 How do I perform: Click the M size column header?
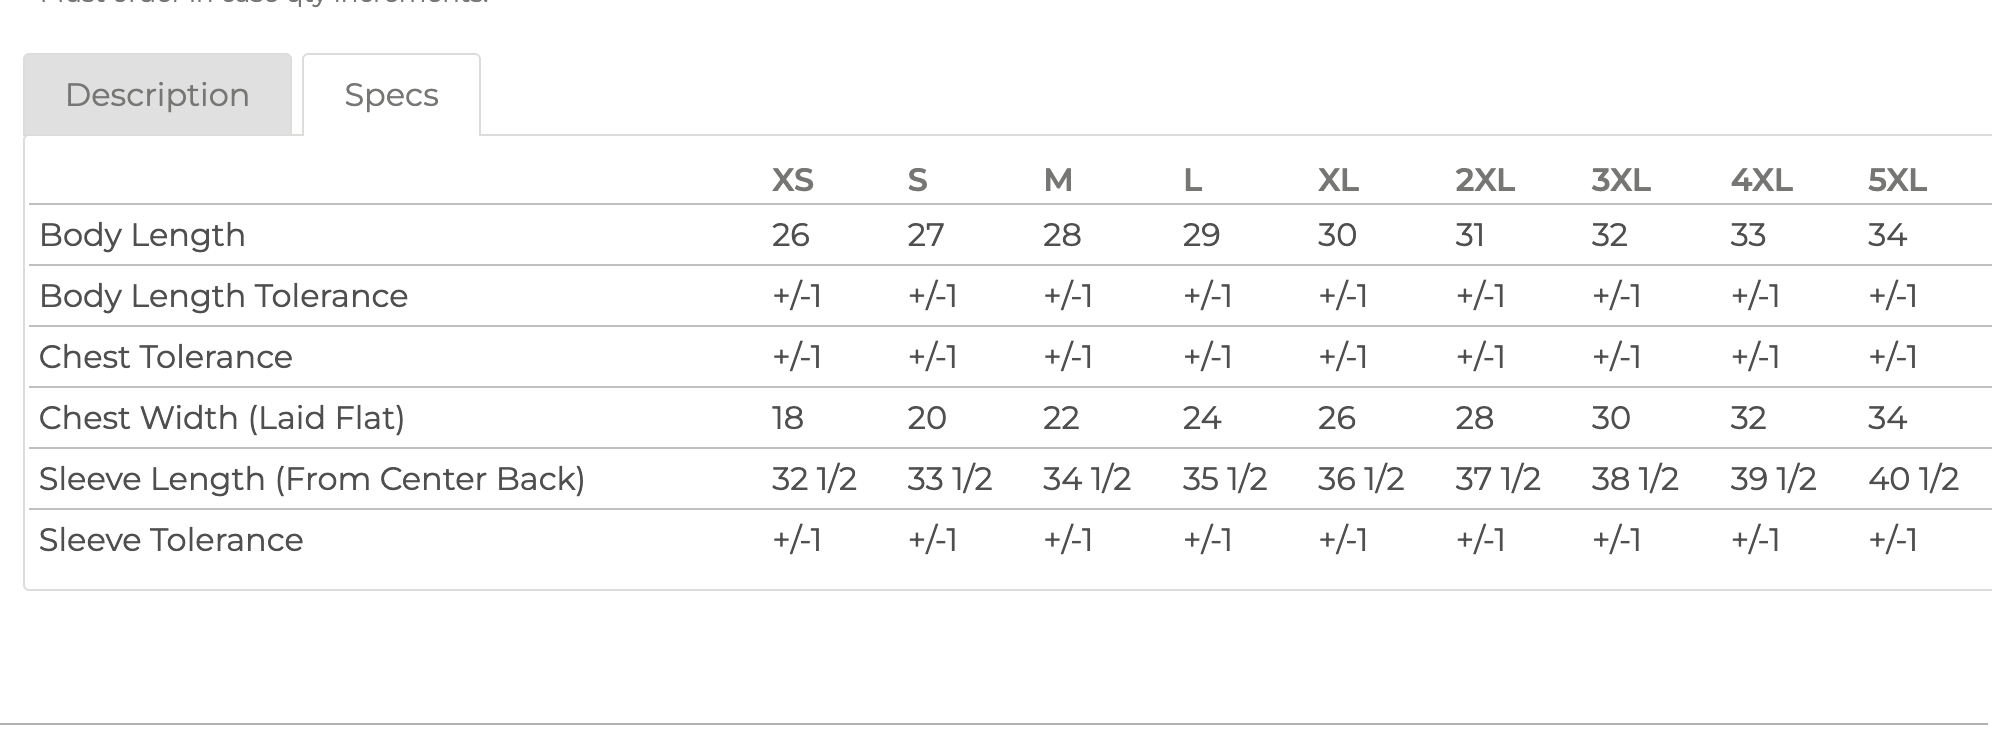click(x=1057, y=180)
